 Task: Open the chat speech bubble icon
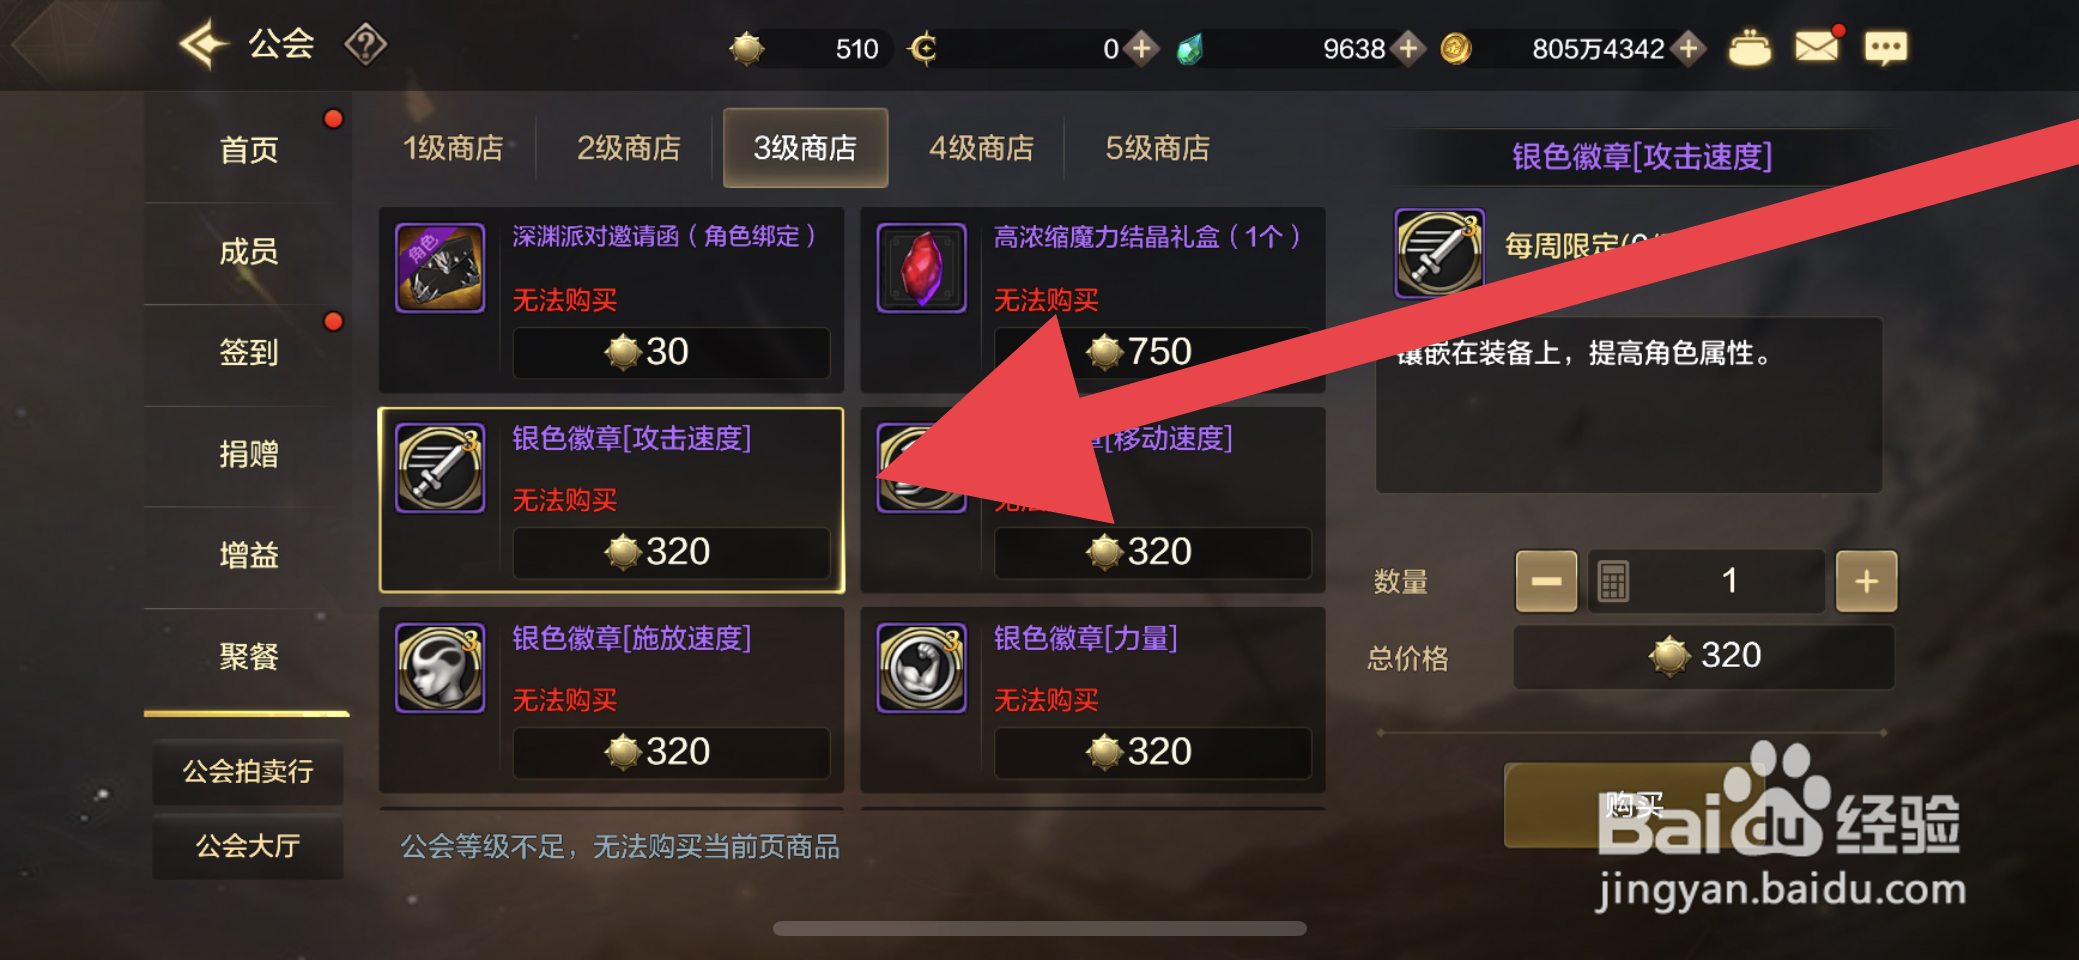[1885, 48]
